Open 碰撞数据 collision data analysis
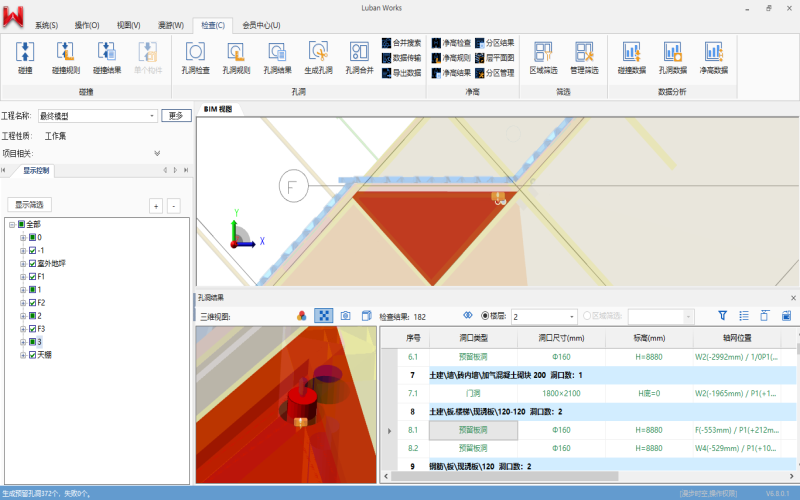The width and height of the screenshot is (800, 500). pos(632,58)
